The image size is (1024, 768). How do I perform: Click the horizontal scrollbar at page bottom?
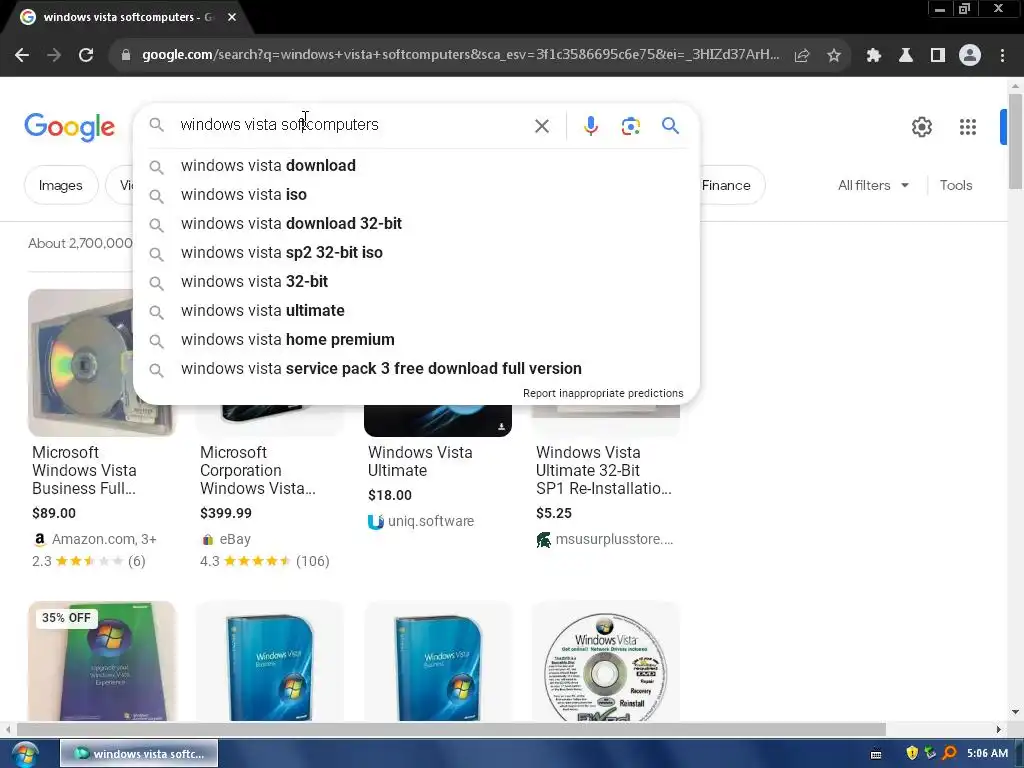pos(451,729)
